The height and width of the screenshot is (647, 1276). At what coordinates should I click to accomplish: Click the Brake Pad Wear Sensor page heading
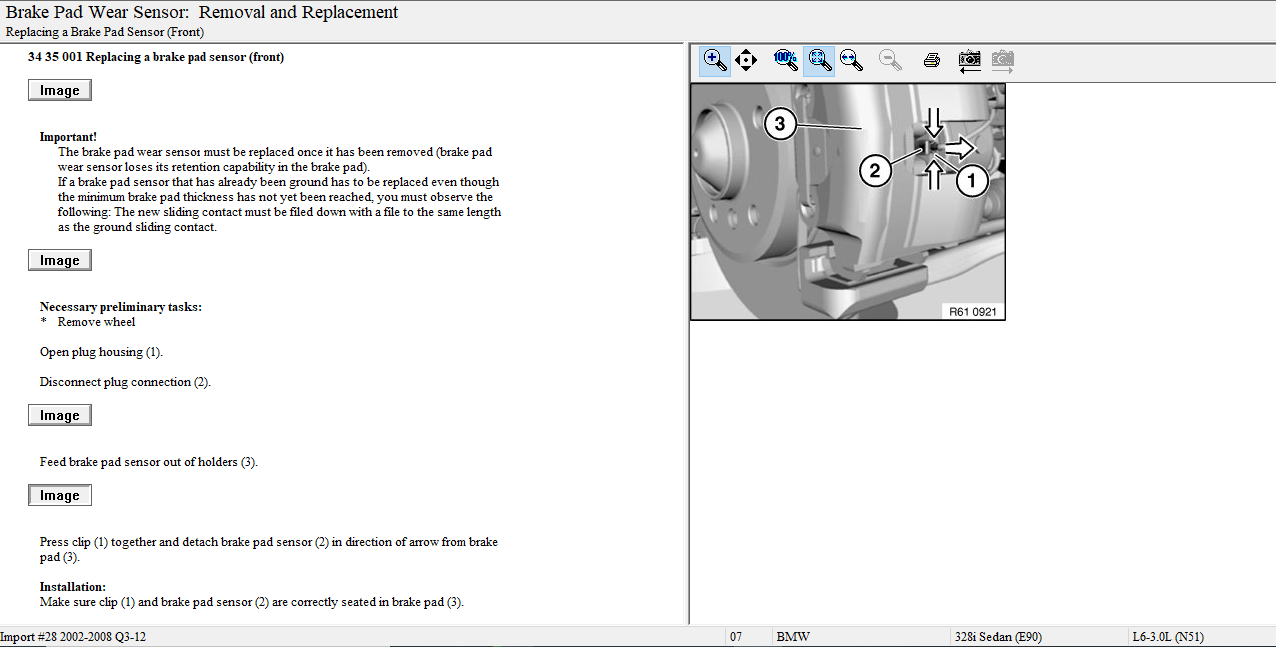(202, 13)
